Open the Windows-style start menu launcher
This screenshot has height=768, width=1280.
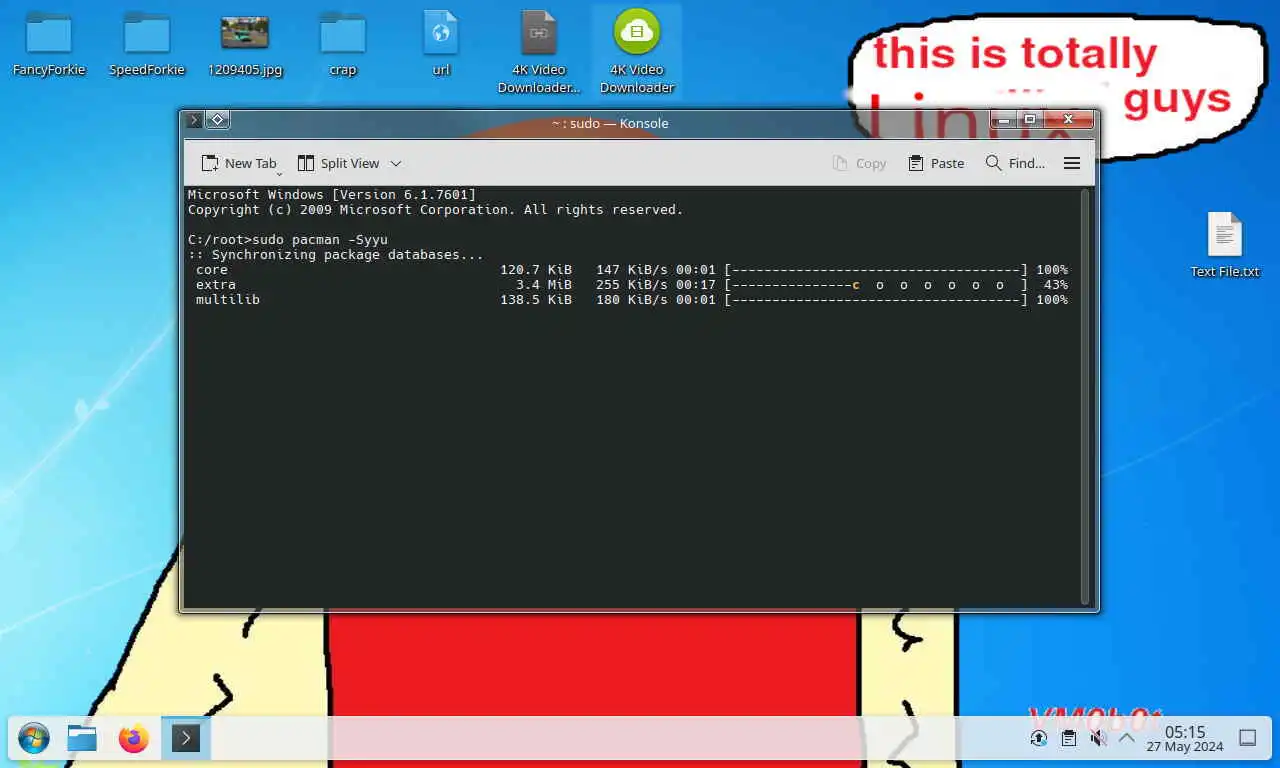point(33,739)
